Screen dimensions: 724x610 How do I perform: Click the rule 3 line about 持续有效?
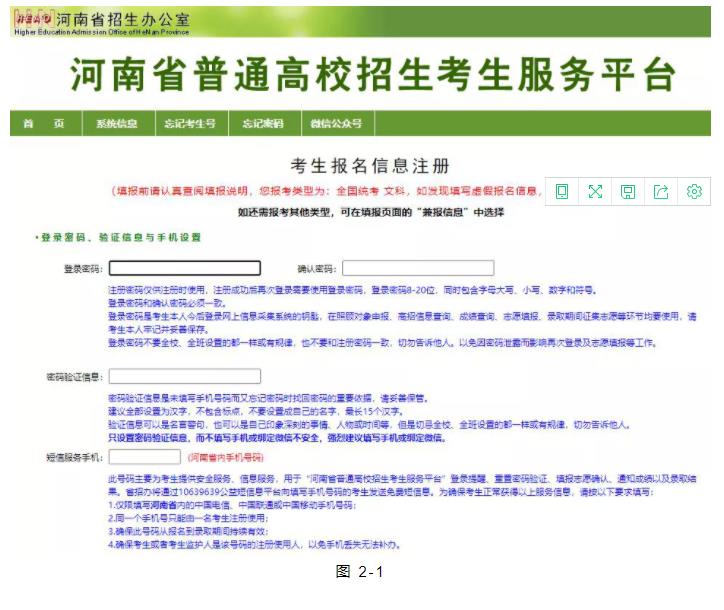point(188,531)
